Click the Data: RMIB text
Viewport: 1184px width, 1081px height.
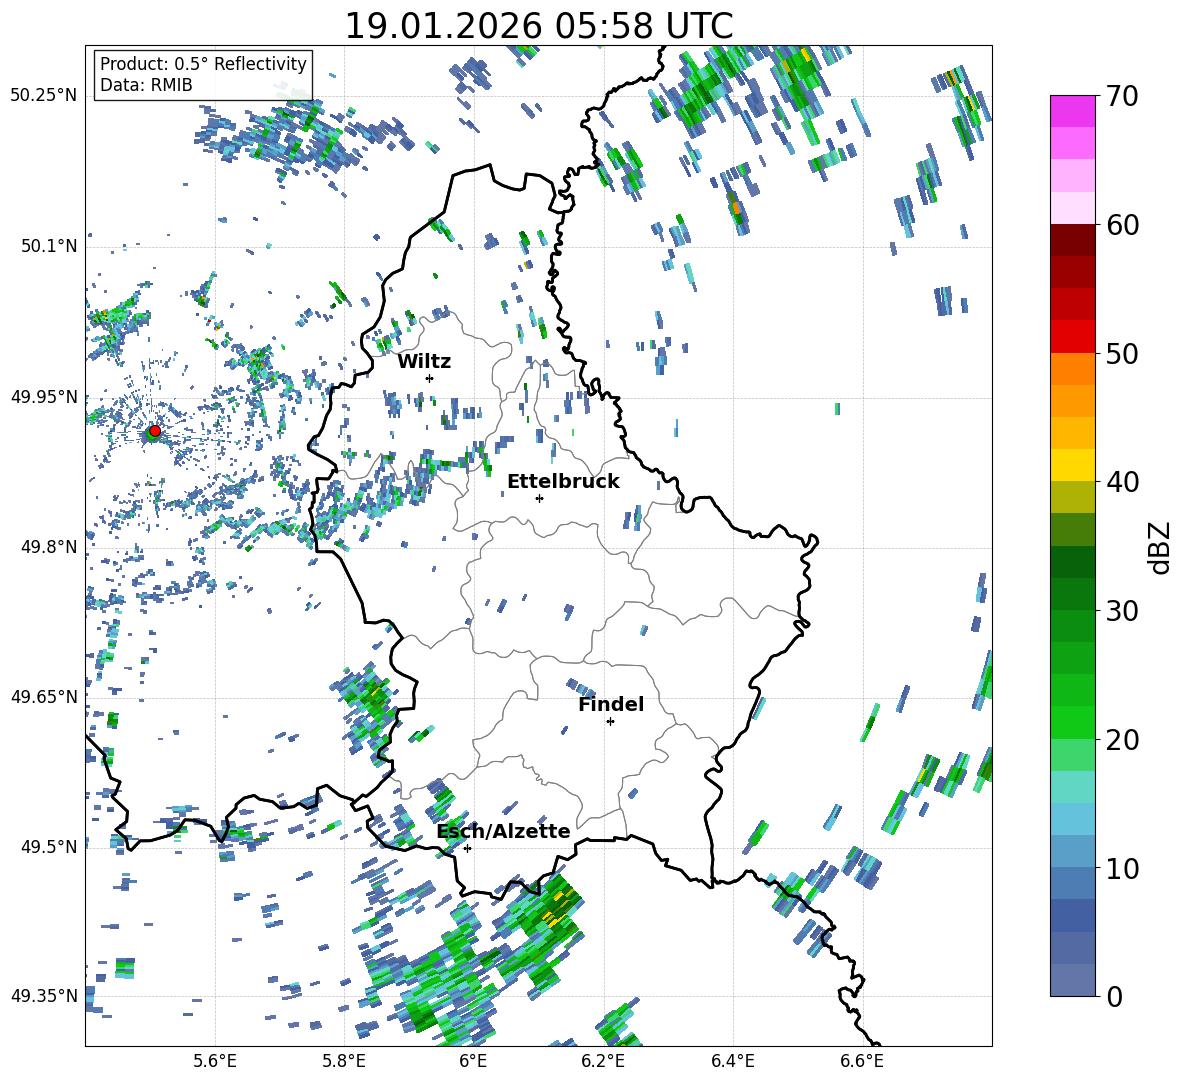point(146,85)
